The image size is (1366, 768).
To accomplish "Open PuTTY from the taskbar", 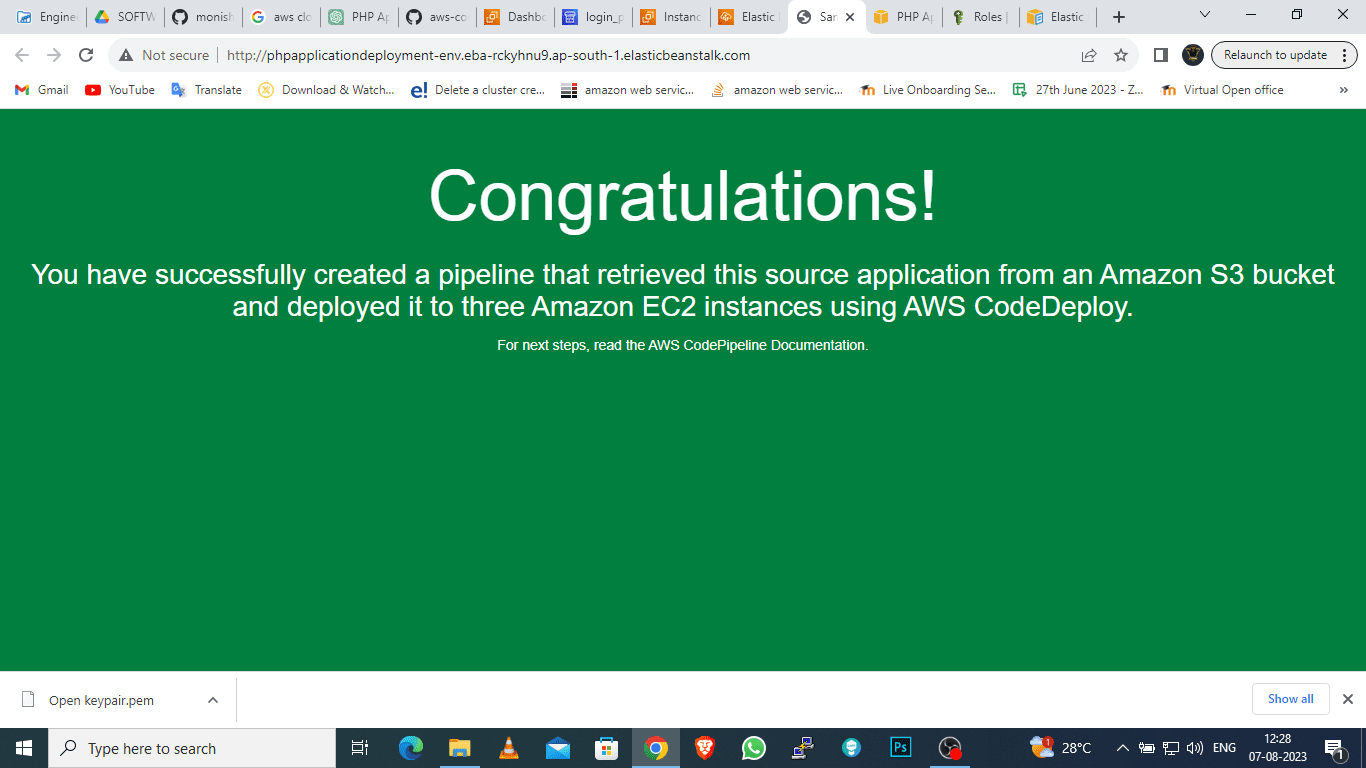I will [x=802, y=748].
